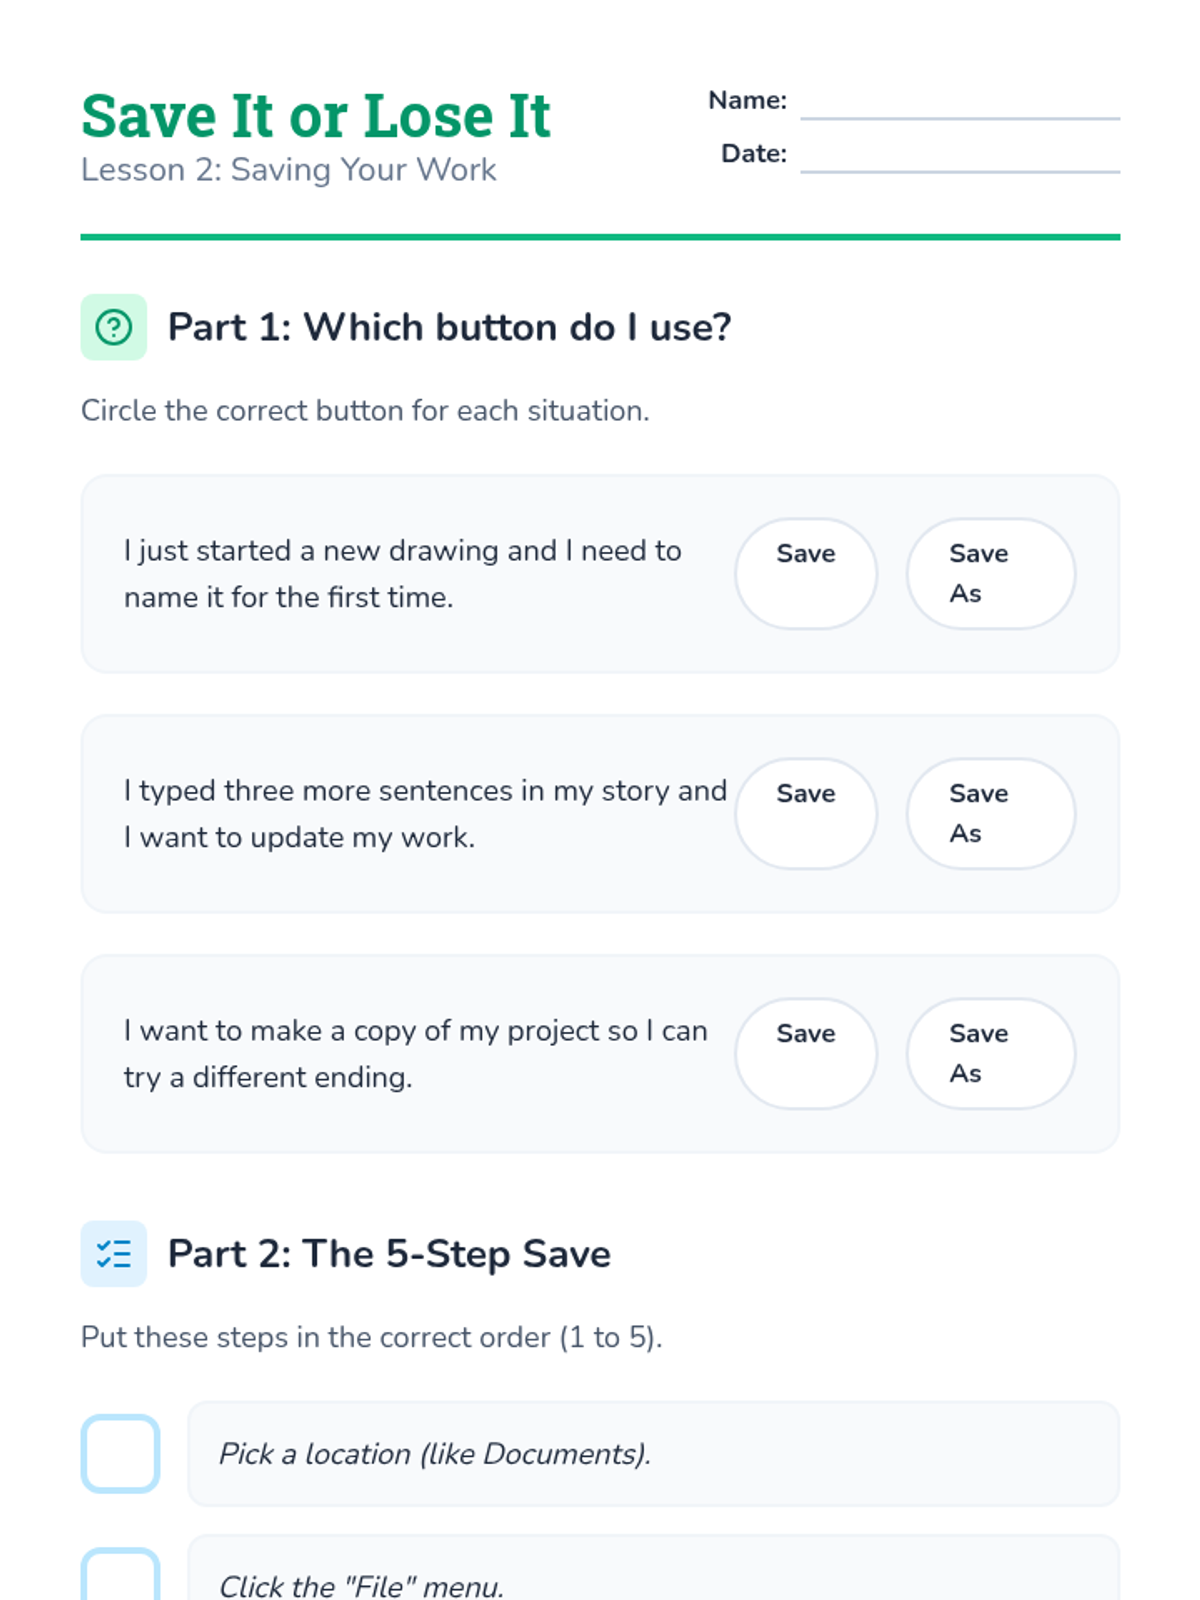This screenshot has width=1200, height=1600.
Task: Click the checklist icon beside Part 2
Action: pyautogui.click(x=114, y=1254)
